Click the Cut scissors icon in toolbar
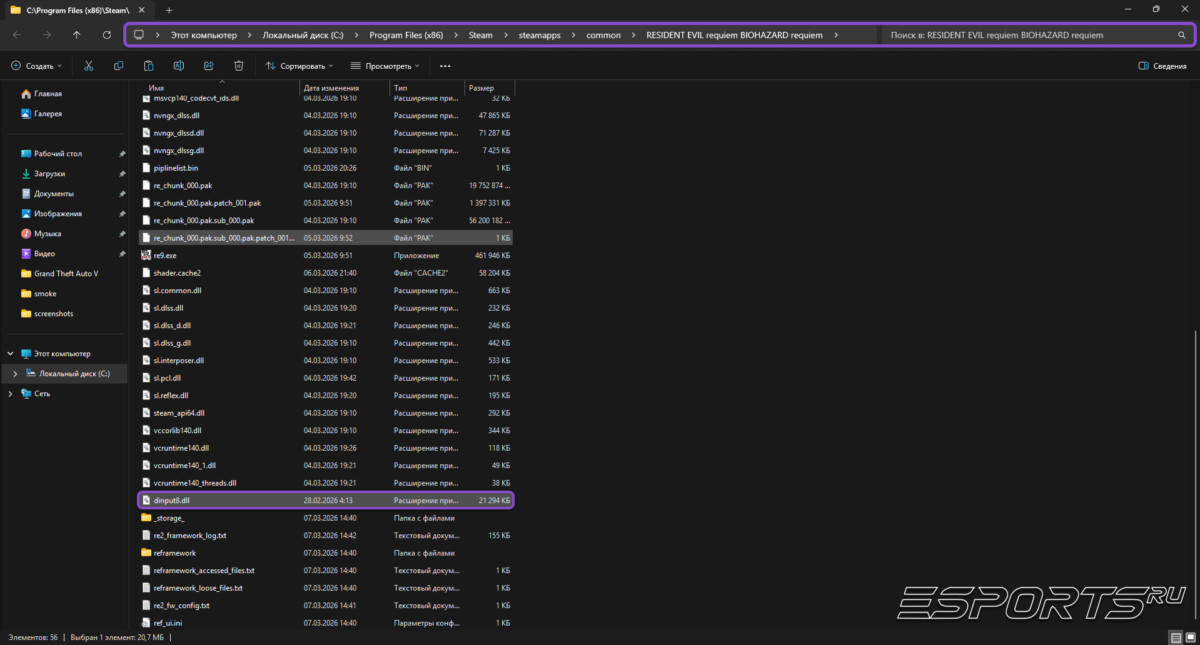The image size is (1200, 645). (88, 65)
